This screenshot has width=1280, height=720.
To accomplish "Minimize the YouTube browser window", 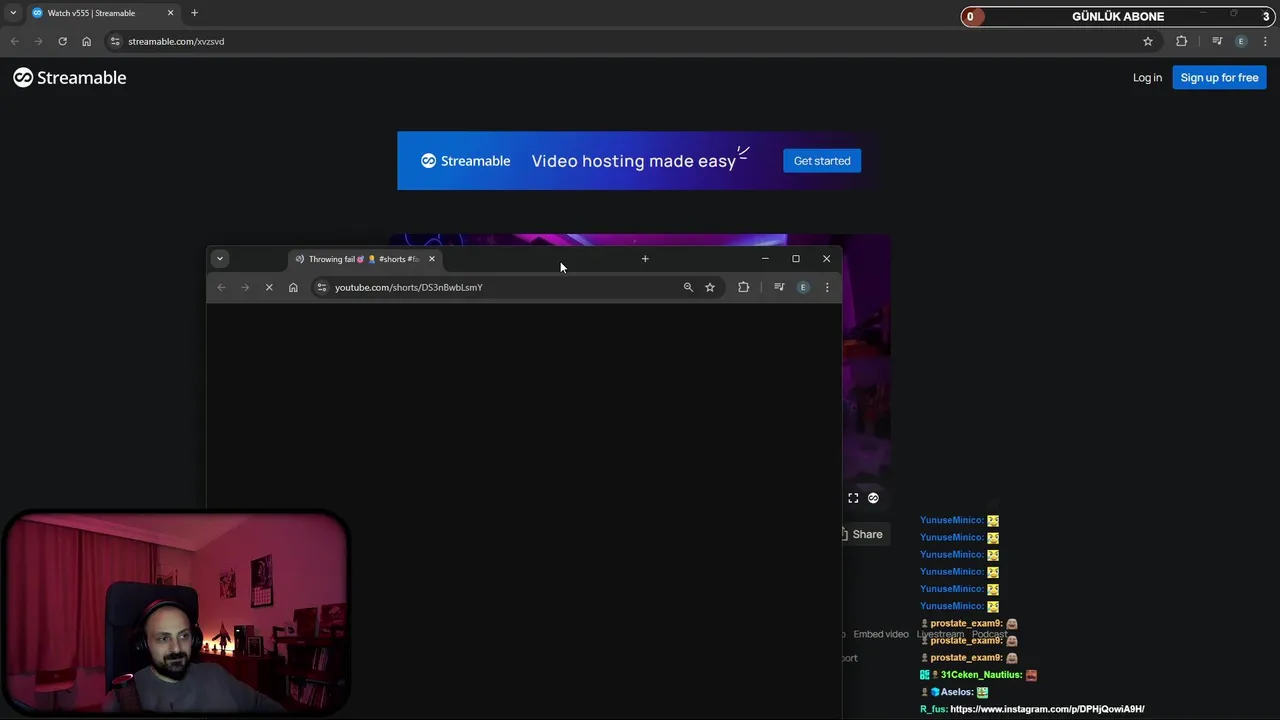I will click(765, 259).
